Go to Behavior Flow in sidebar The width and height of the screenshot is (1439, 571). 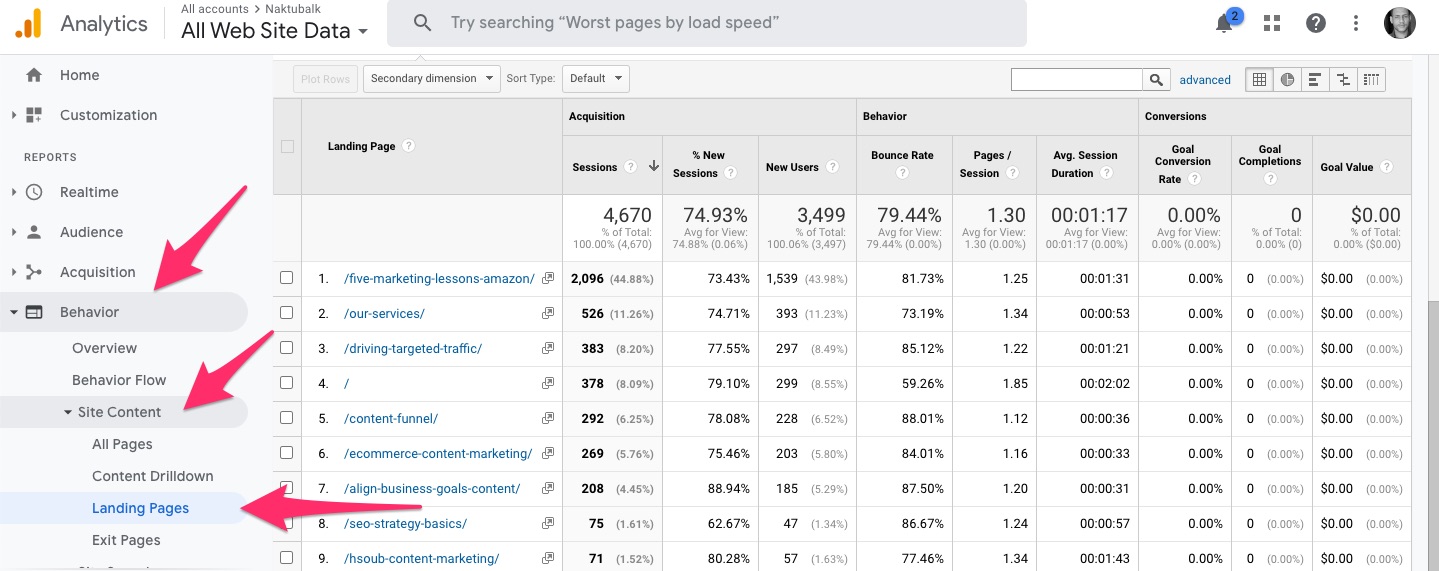pos(119,380)
